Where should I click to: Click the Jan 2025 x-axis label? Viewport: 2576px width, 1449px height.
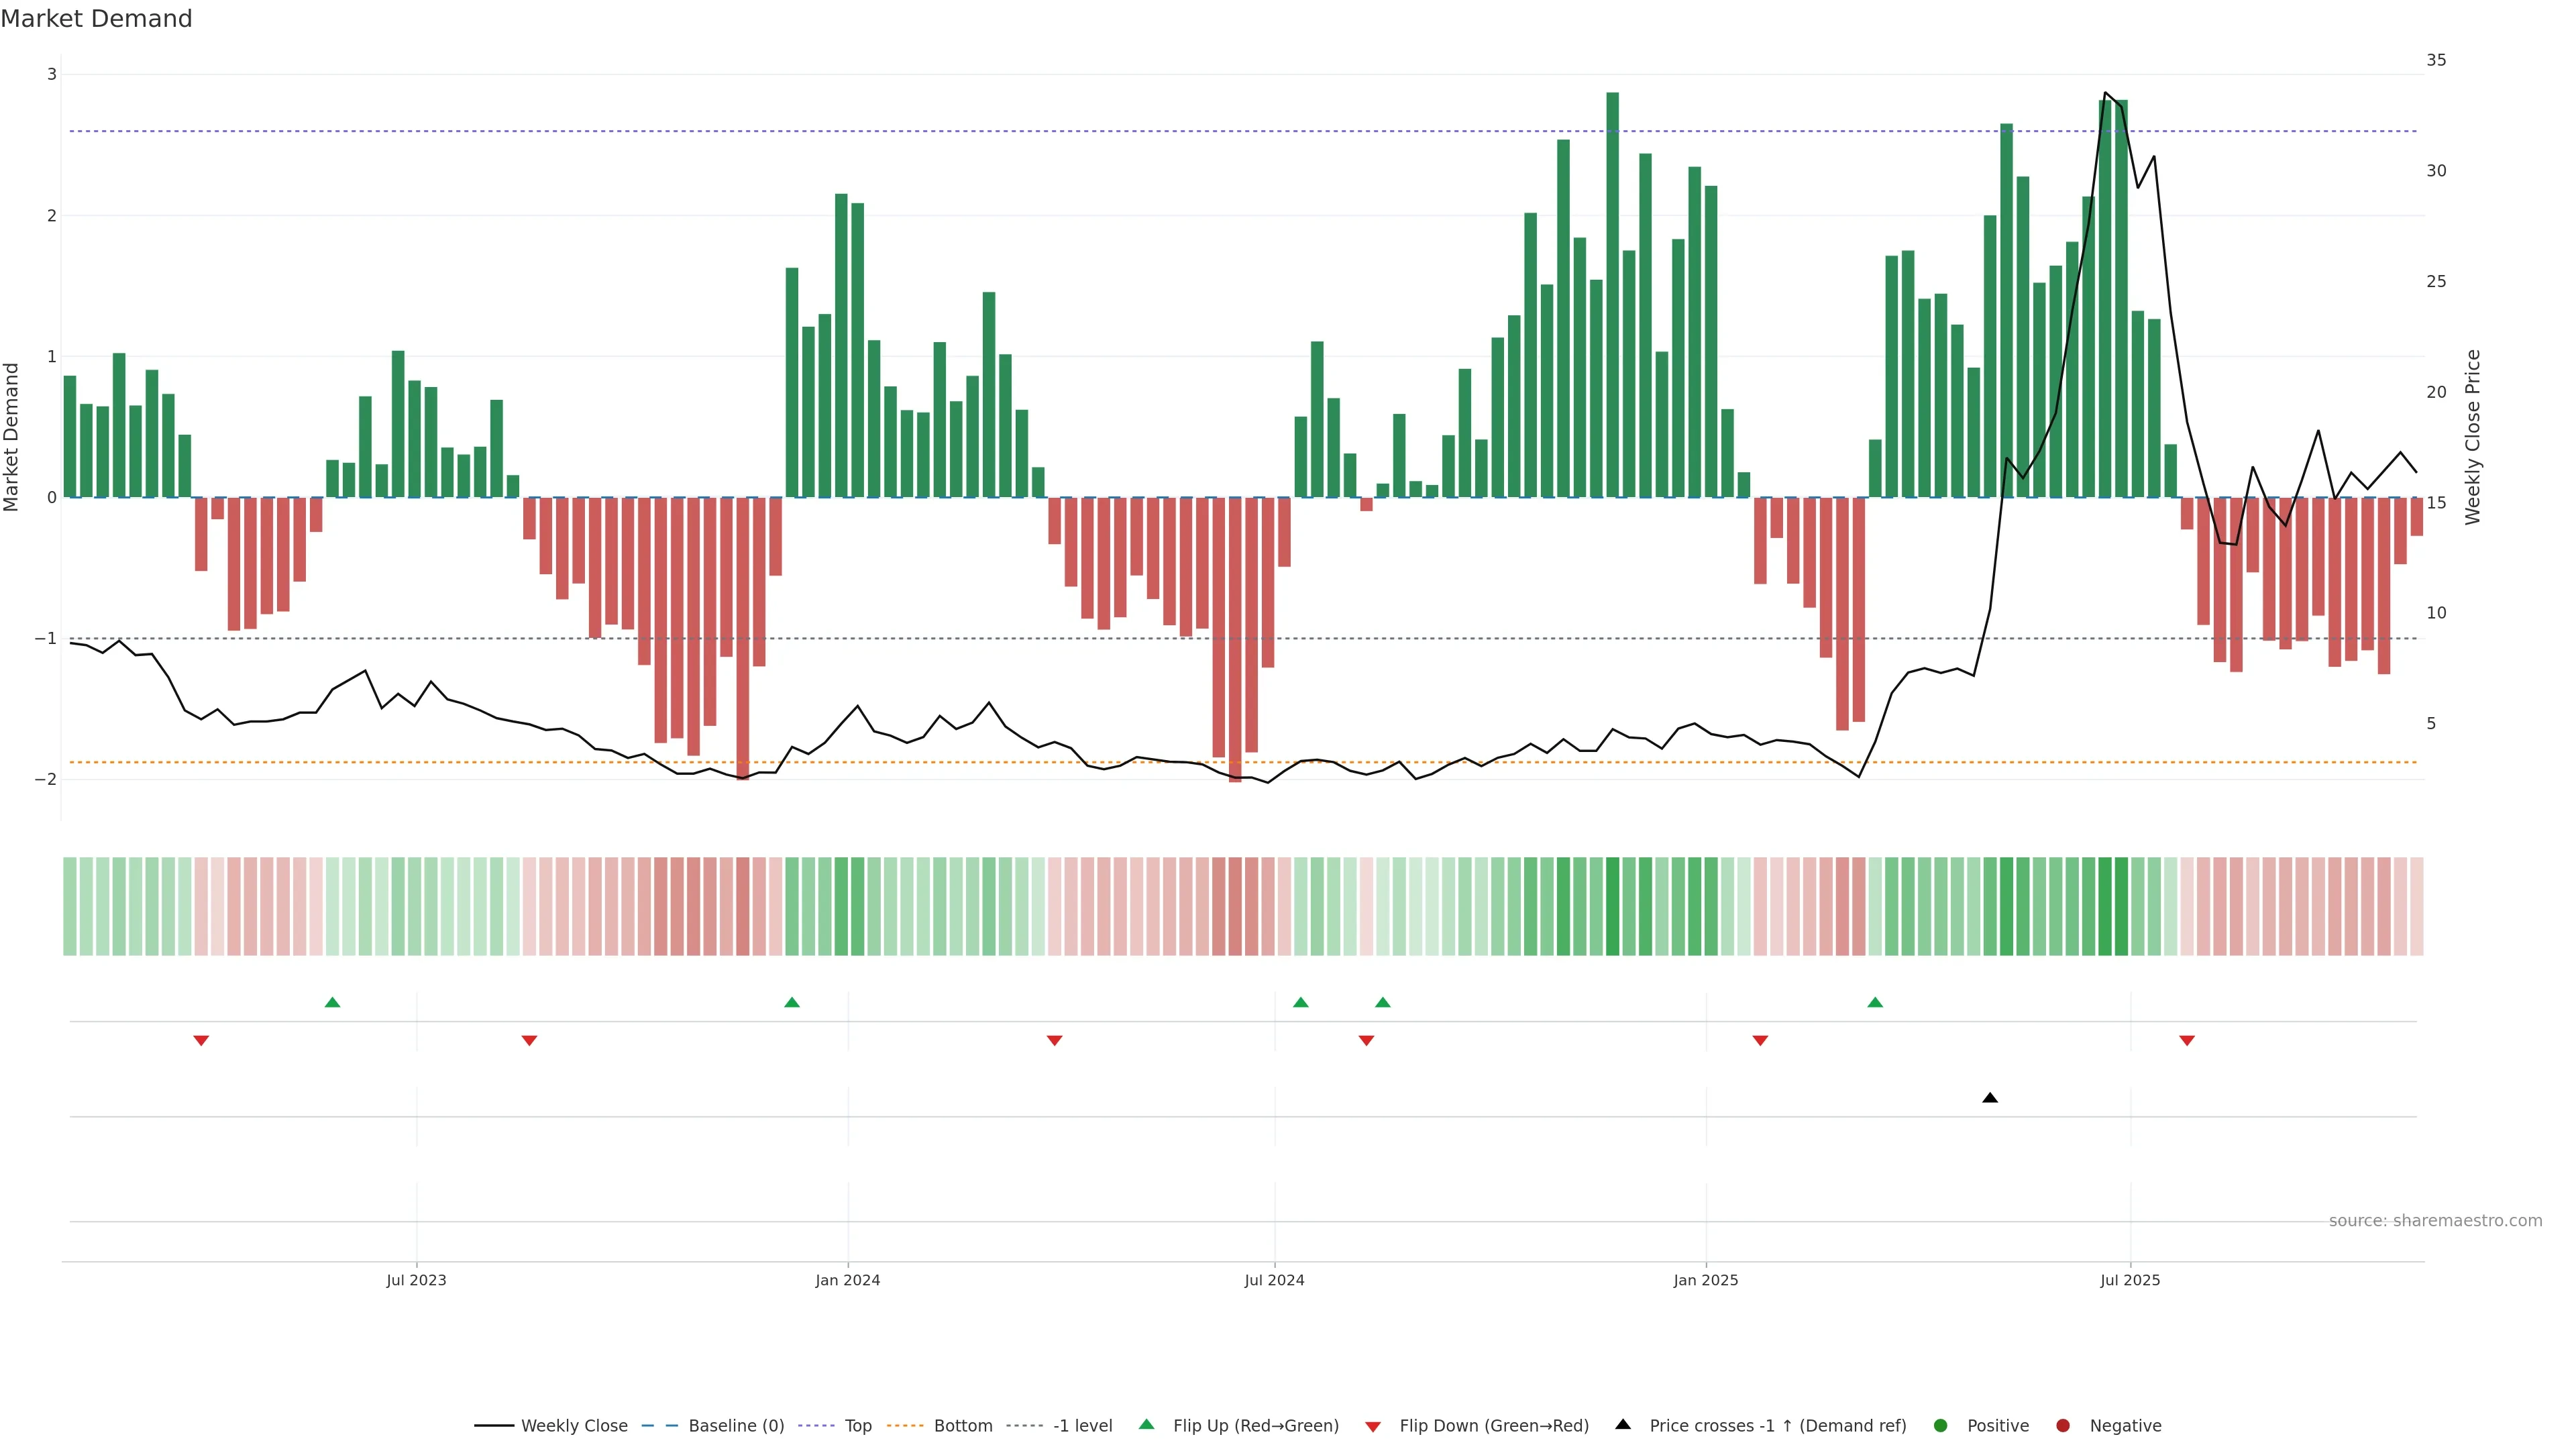[x=1706, y=1280]
